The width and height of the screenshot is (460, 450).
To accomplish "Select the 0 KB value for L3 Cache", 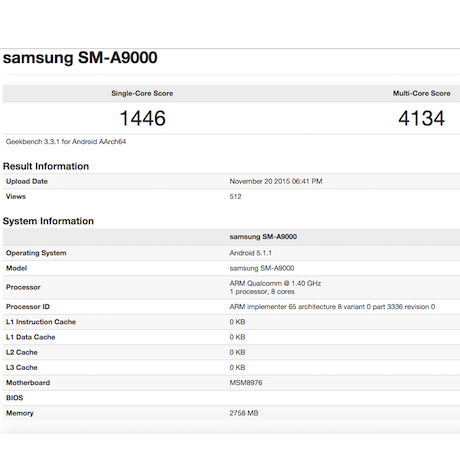I will pos(237,367).
